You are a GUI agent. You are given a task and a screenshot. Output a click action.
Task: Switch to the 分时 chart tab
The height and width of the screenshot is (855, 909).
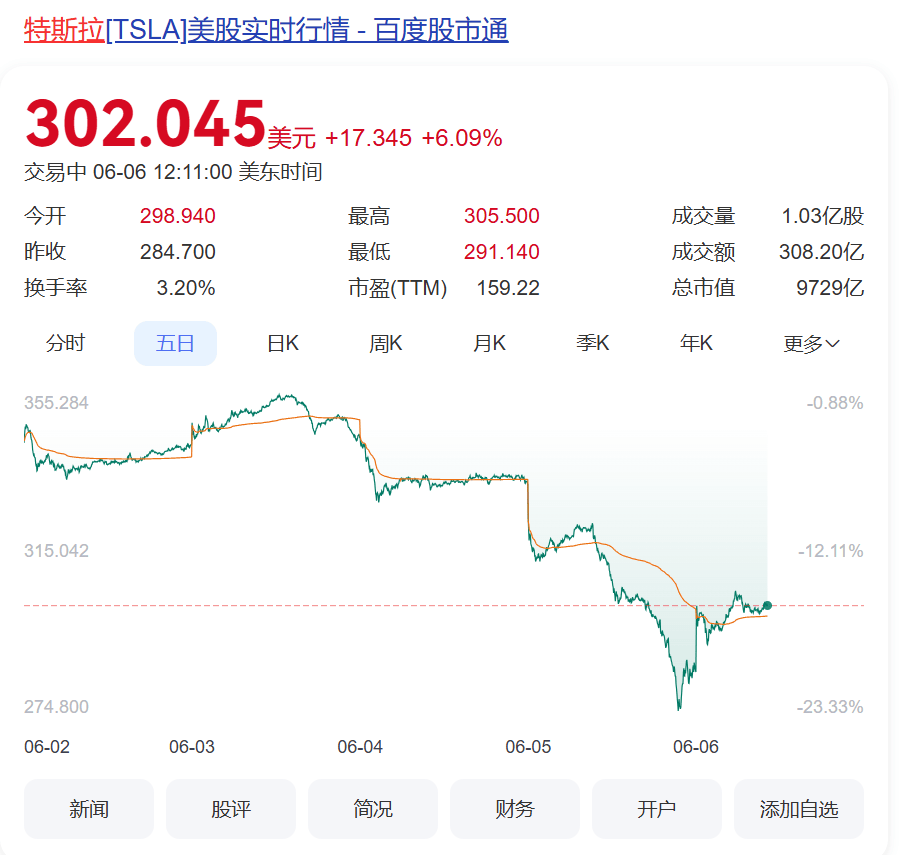click(x=66, y=343)
